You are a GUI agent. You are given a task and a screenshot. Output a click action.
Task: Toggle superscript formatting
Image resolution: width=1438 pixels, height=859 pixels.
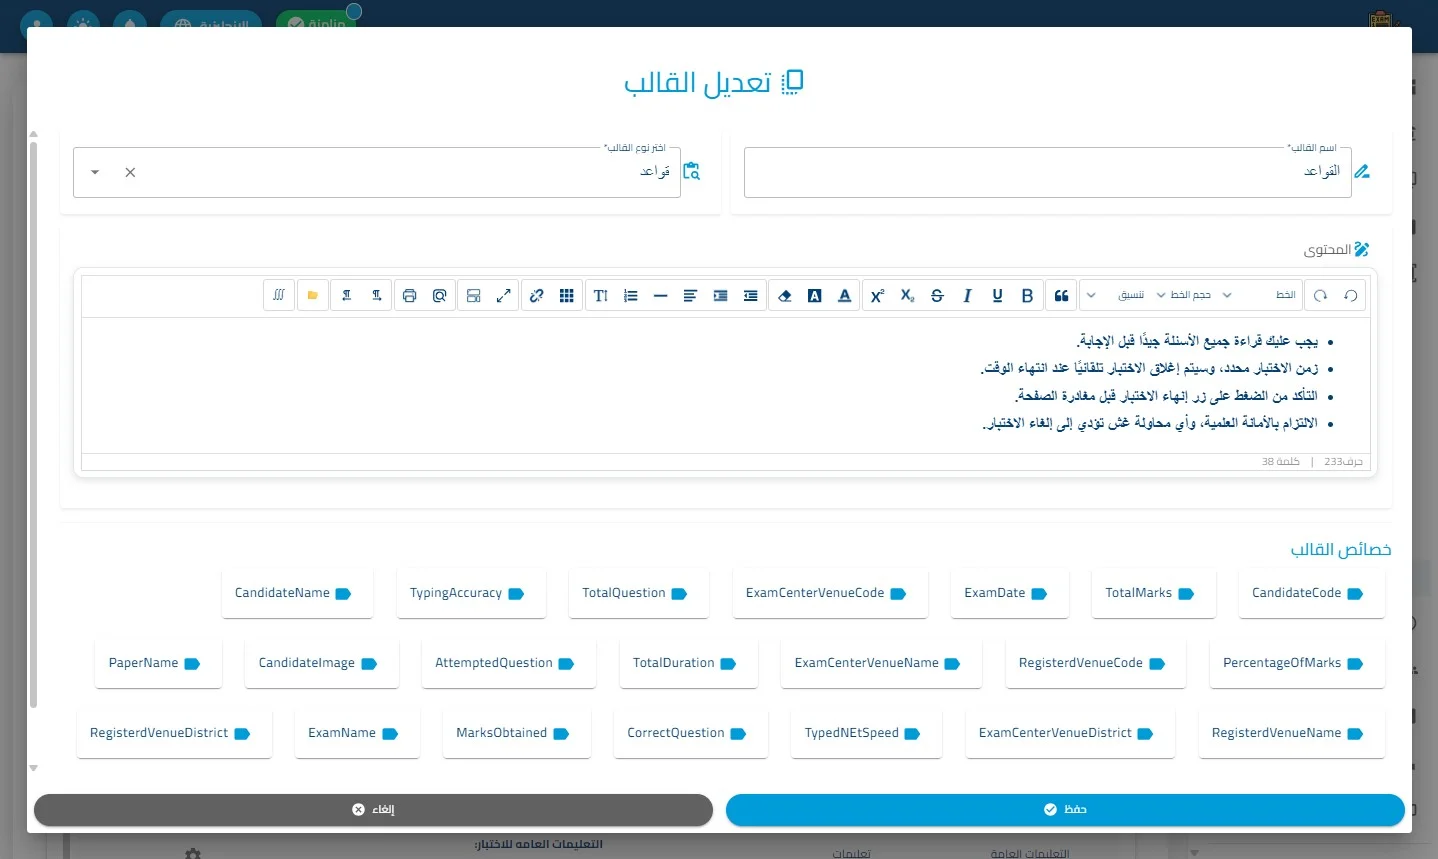tap(877, 296)
